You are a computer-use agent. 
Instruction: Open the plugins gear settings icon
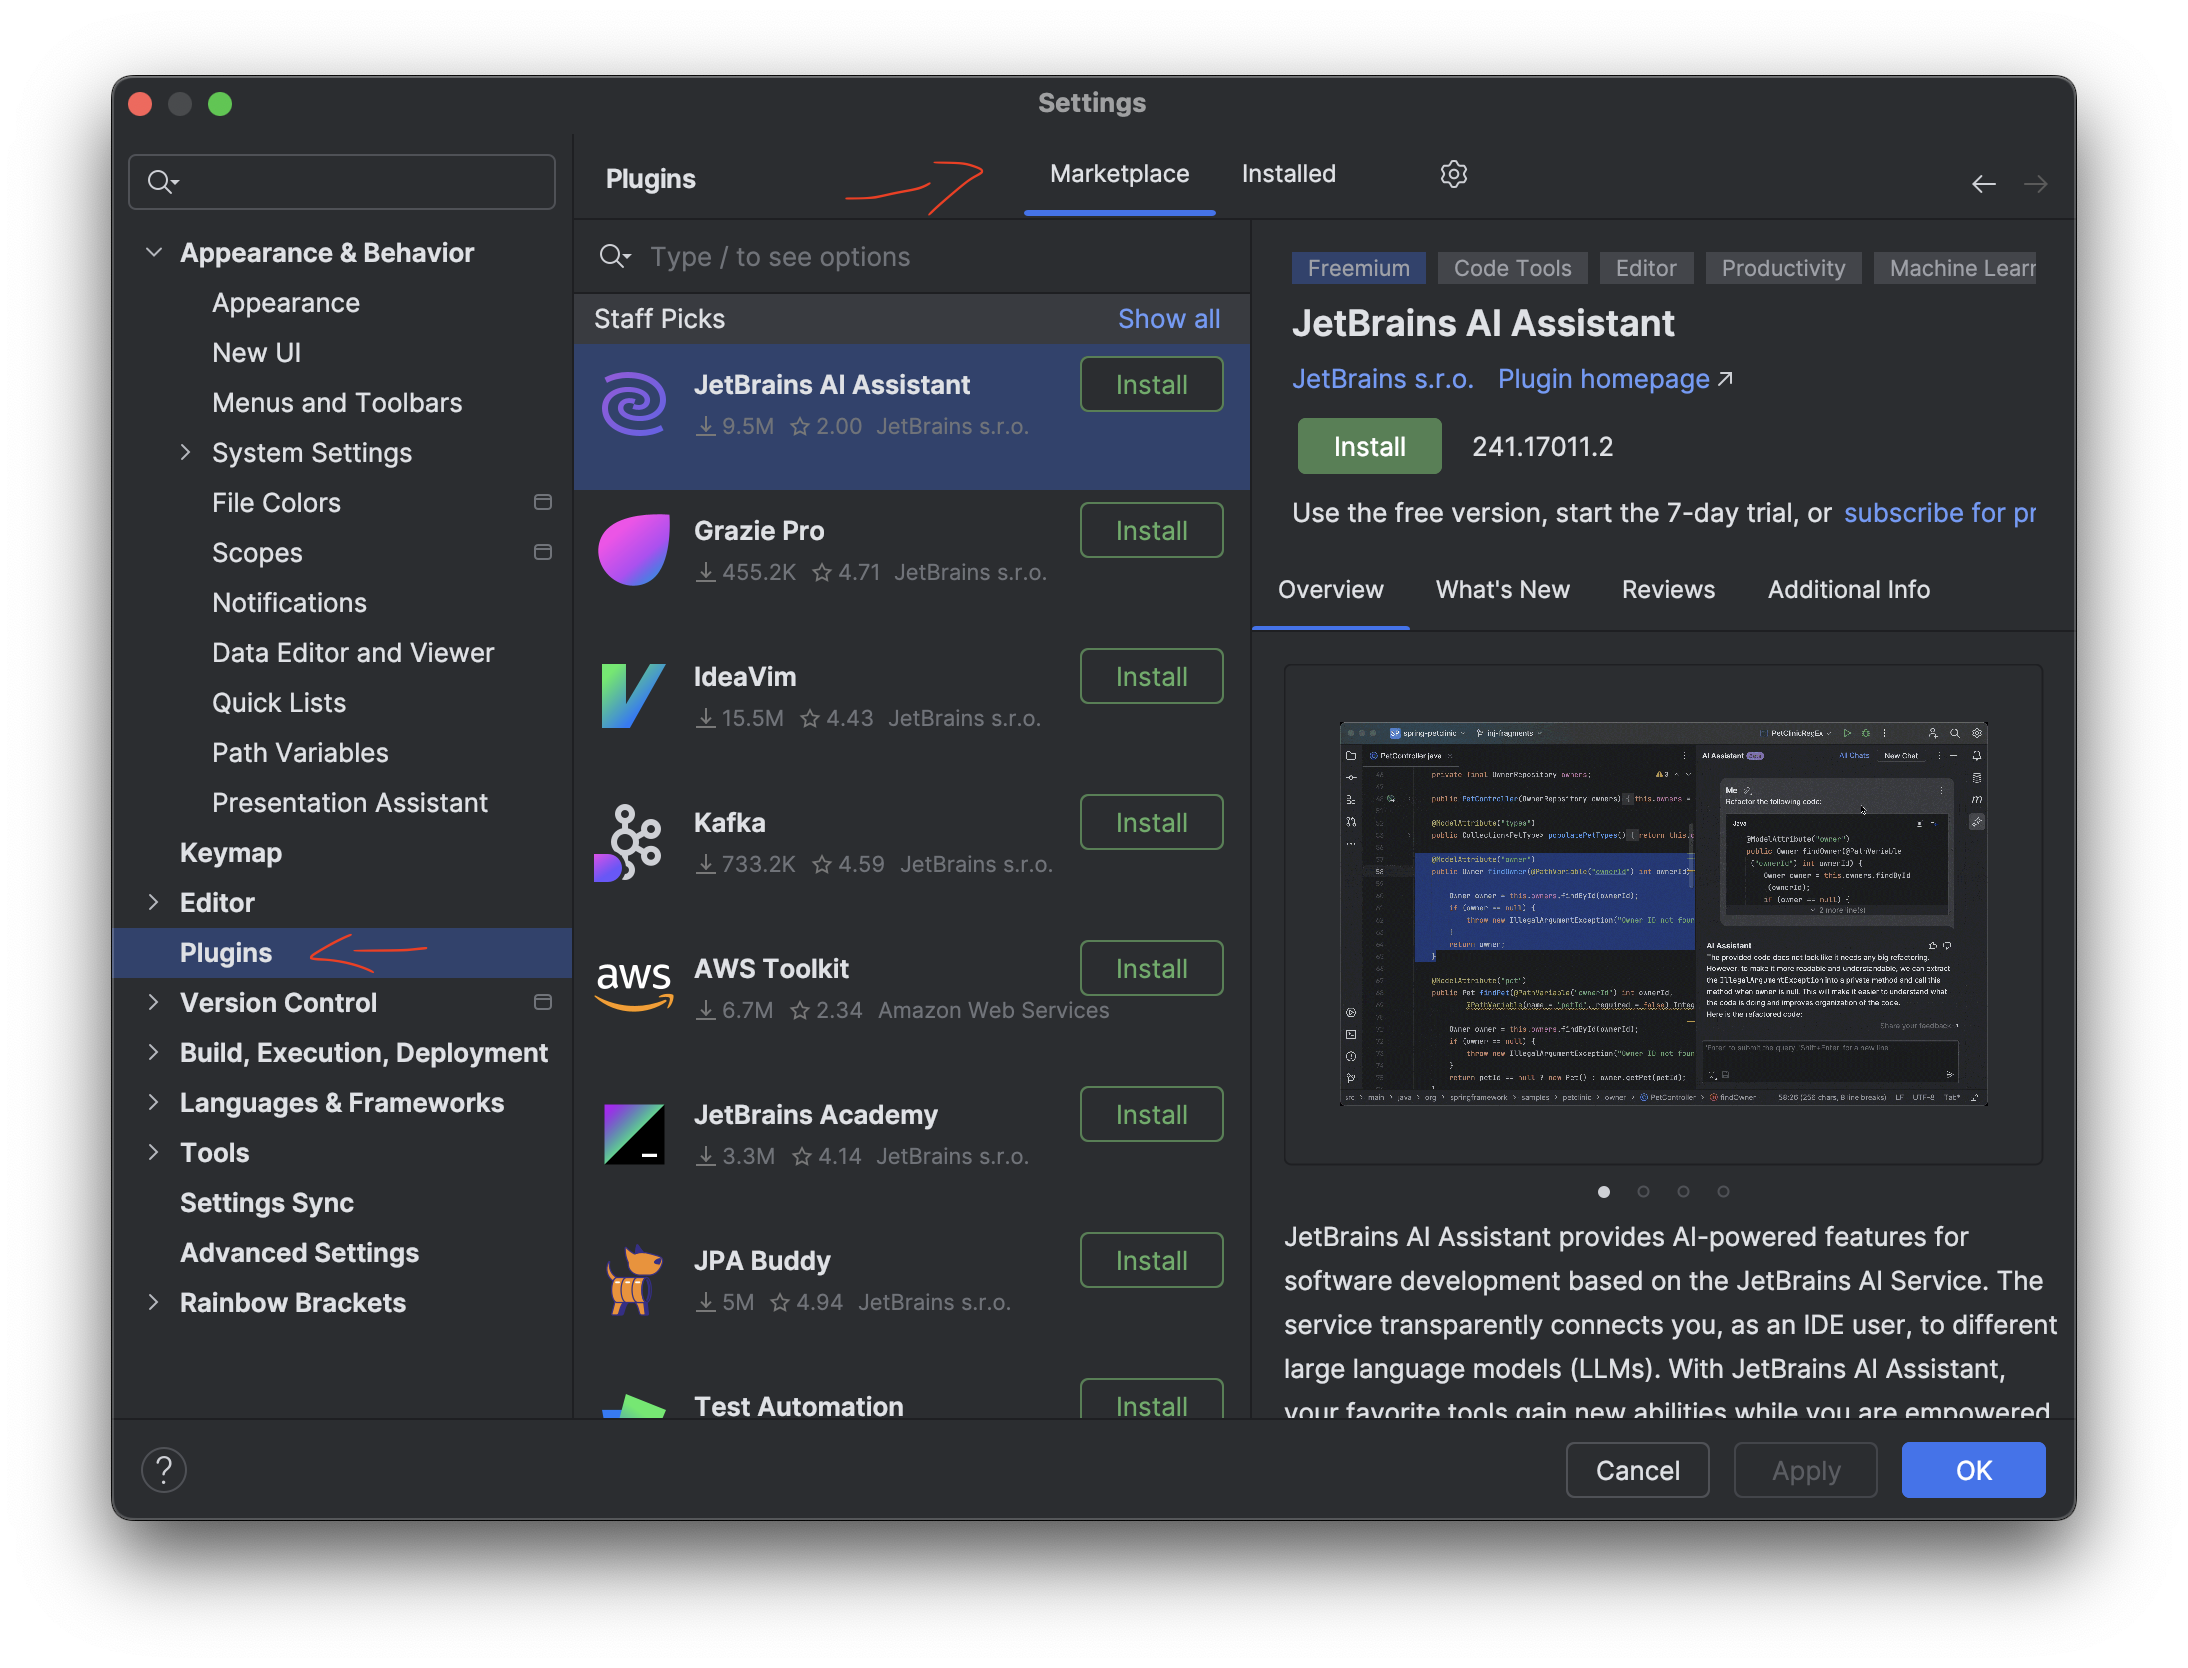tap(1453, 174)
